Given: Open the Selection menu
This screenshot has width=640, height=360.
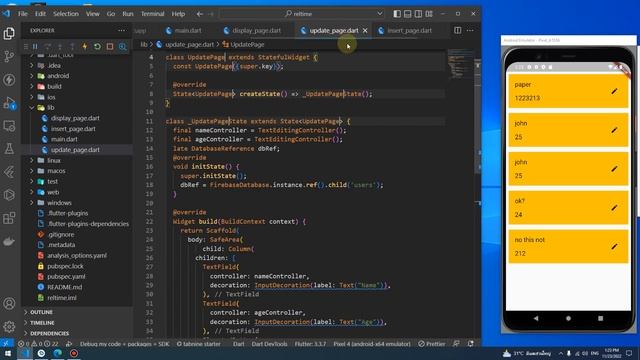Looking at the screenshot, I should (66, 14).
